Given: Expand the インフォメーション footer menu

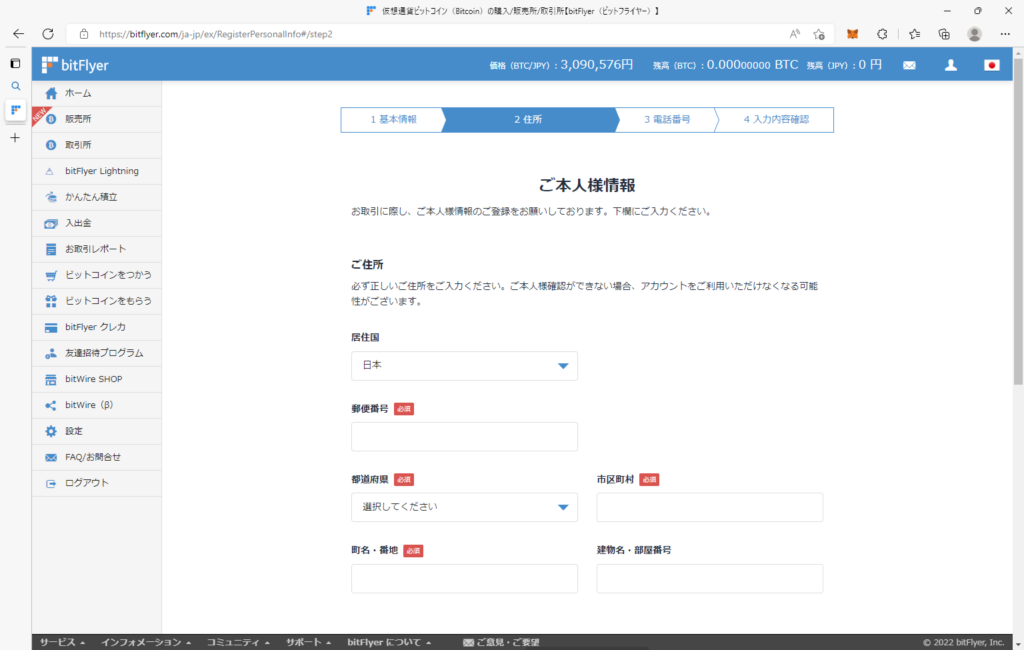Looking at the screenshot, I should pos(147,642).
